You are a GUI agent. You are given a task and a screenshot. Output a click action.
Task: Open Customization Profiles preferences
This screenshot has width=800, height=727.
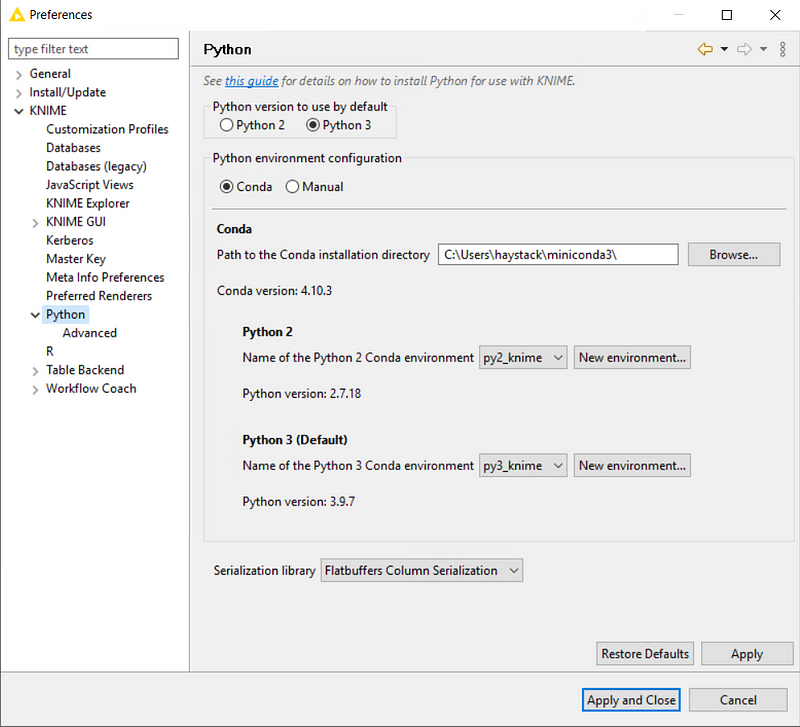107,129
